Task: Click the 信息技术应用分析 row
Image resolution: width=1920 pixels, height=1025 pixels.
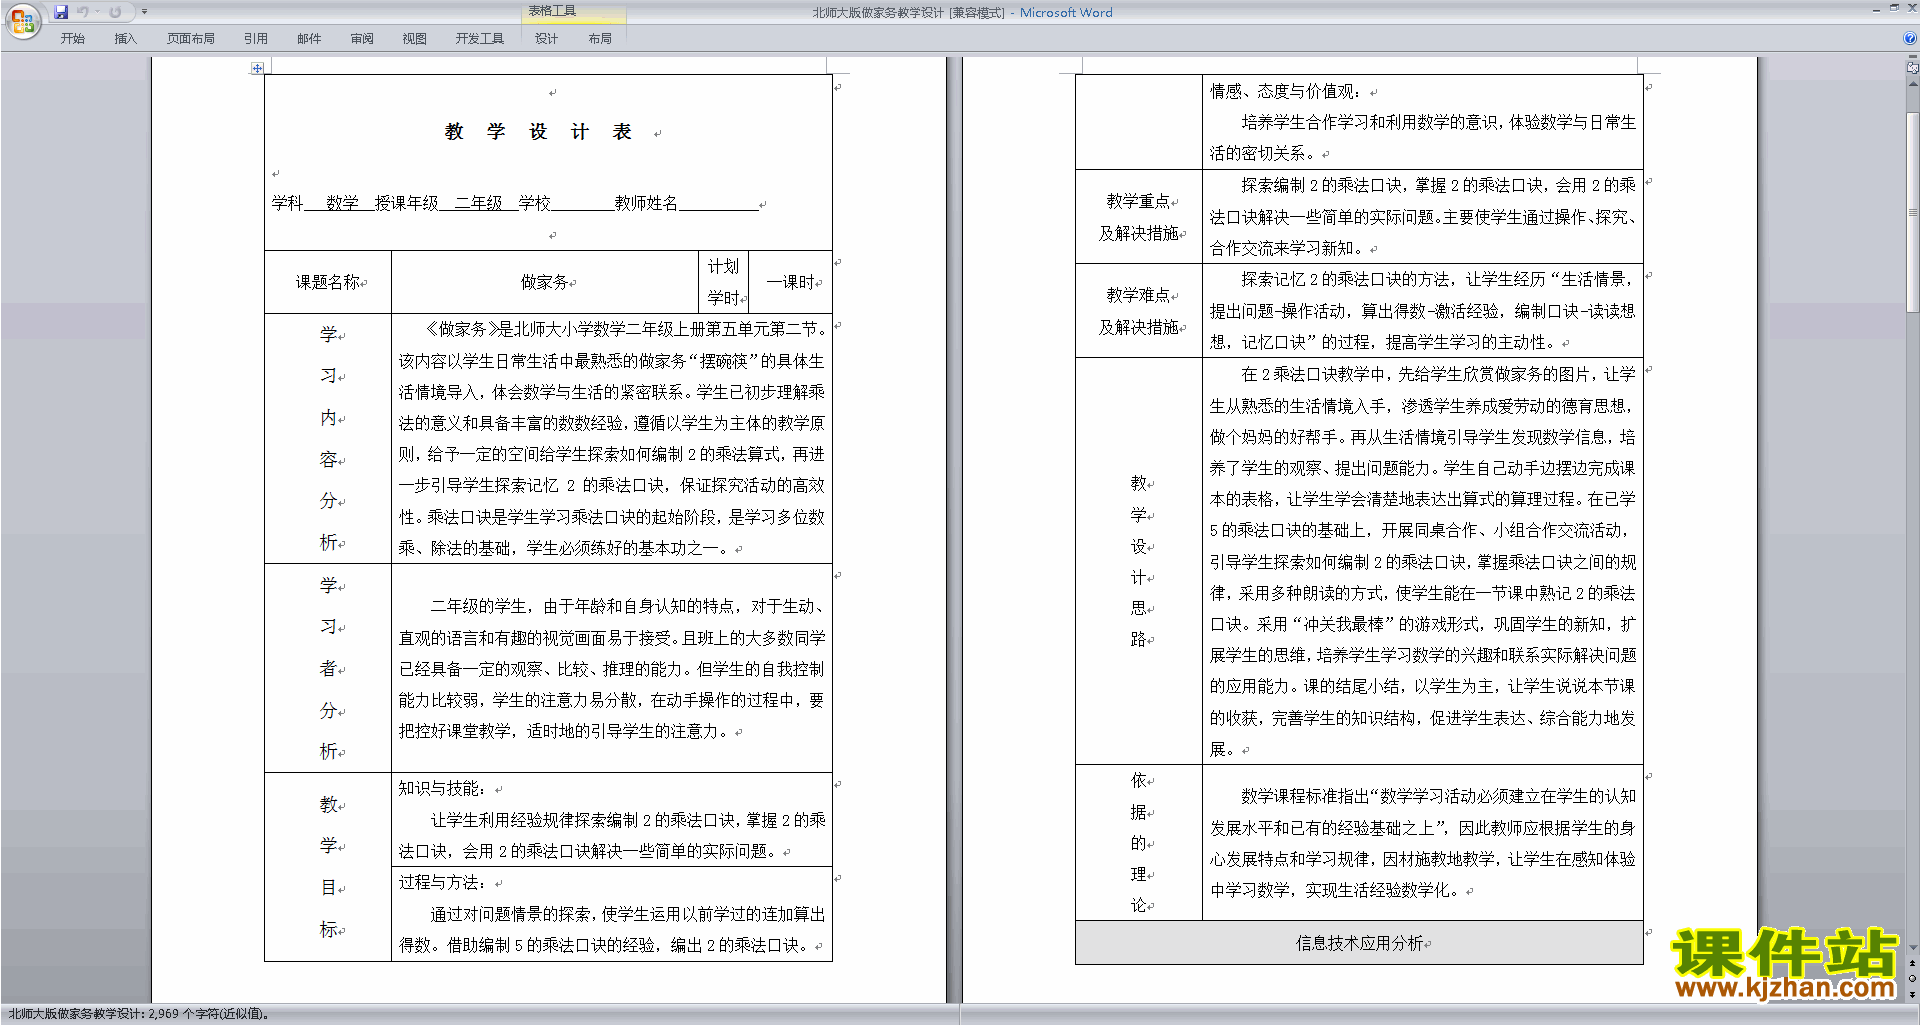Action: (1359, 943)
